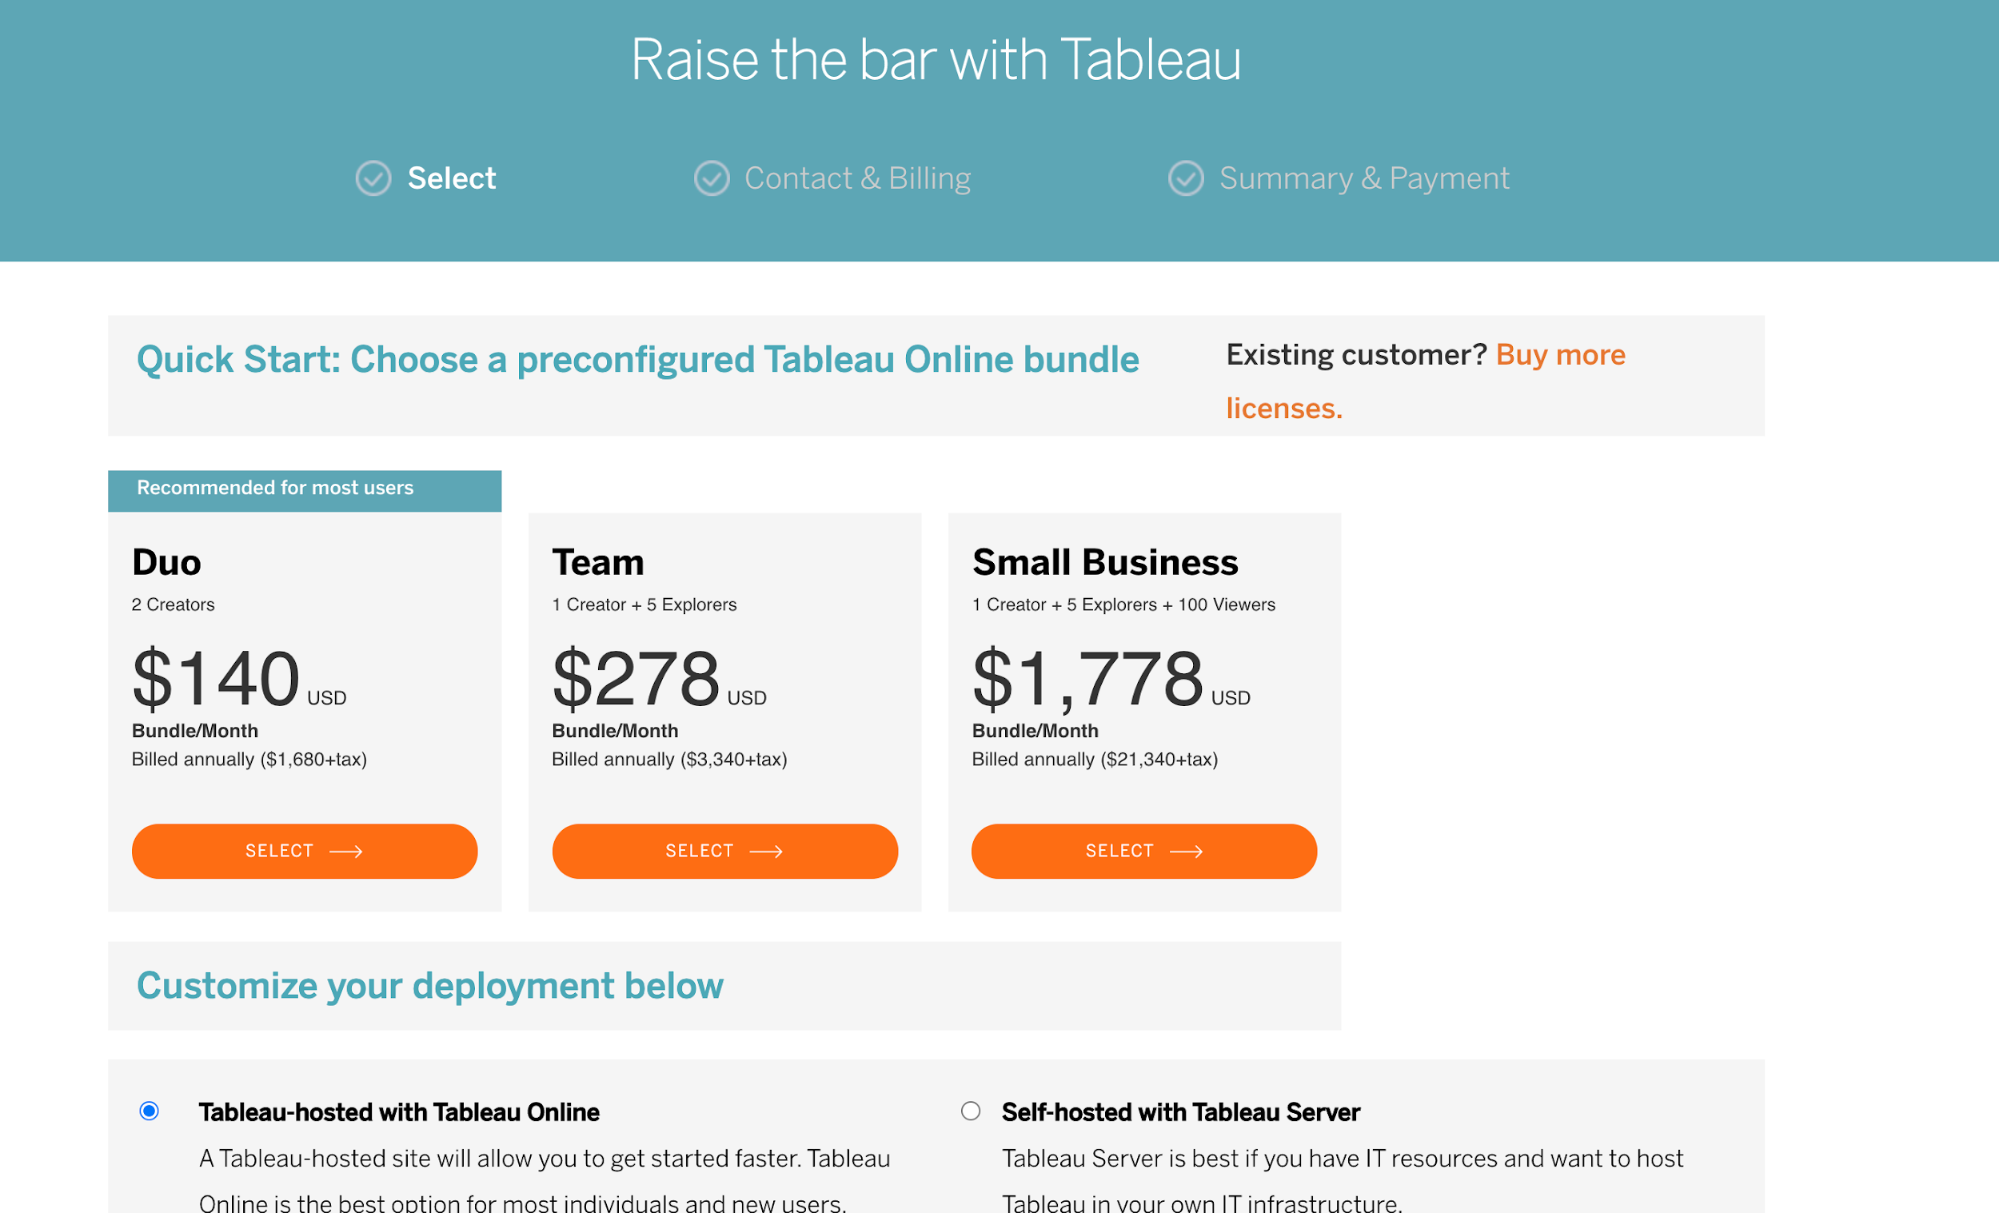Follow the Buy more licenses link
Viewport: 1999px width, 1213px height.
point(1560,355)
